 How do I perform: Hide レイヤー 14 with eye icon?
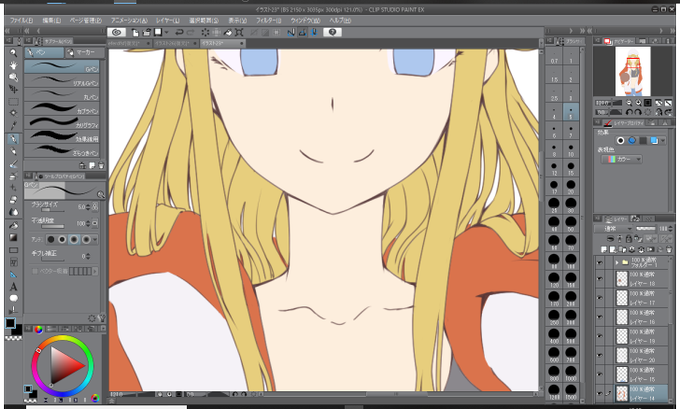tap(599, 393)
